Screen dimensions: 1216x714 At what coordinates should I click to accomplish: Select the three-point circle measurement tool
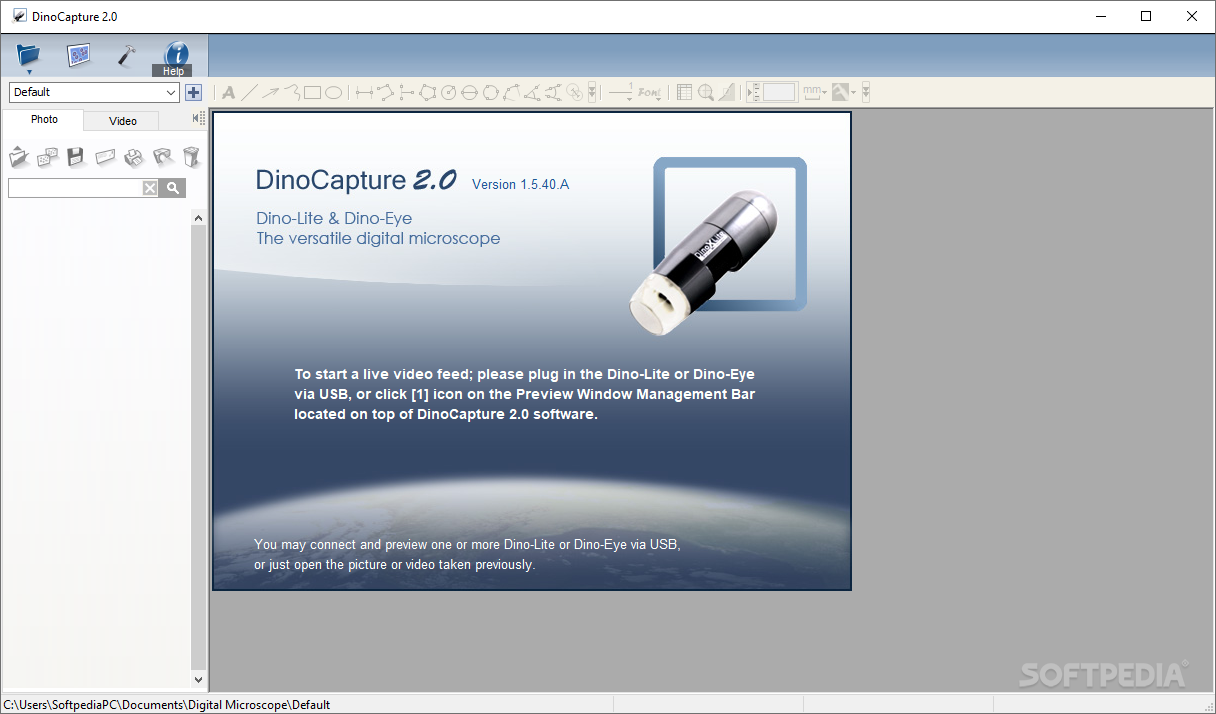click(x=490, y=92)
